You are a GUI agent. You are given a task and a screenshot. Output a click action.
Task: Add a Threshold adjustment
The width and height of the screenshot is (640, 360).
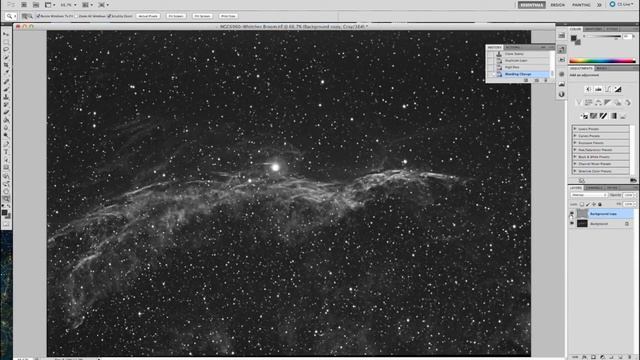603,116
